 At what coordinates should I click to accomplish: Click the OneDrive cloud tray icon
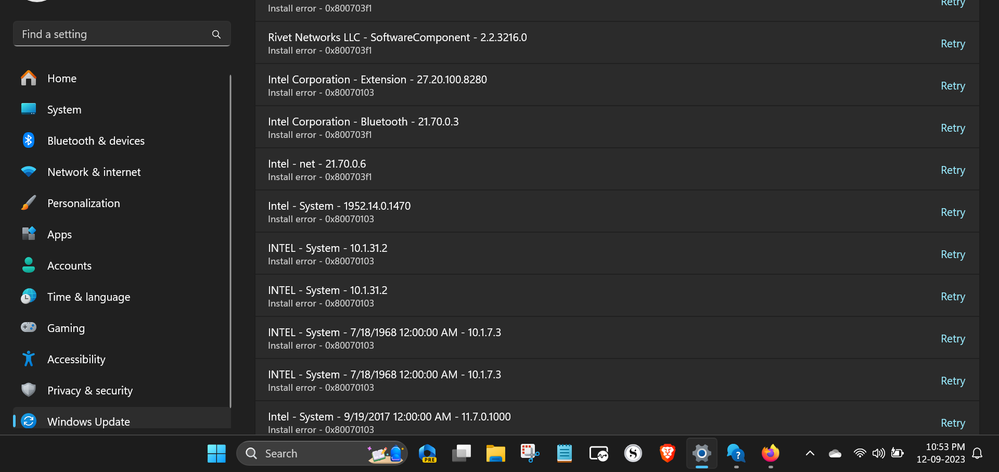pyautogui.click(x=835, y=454)
